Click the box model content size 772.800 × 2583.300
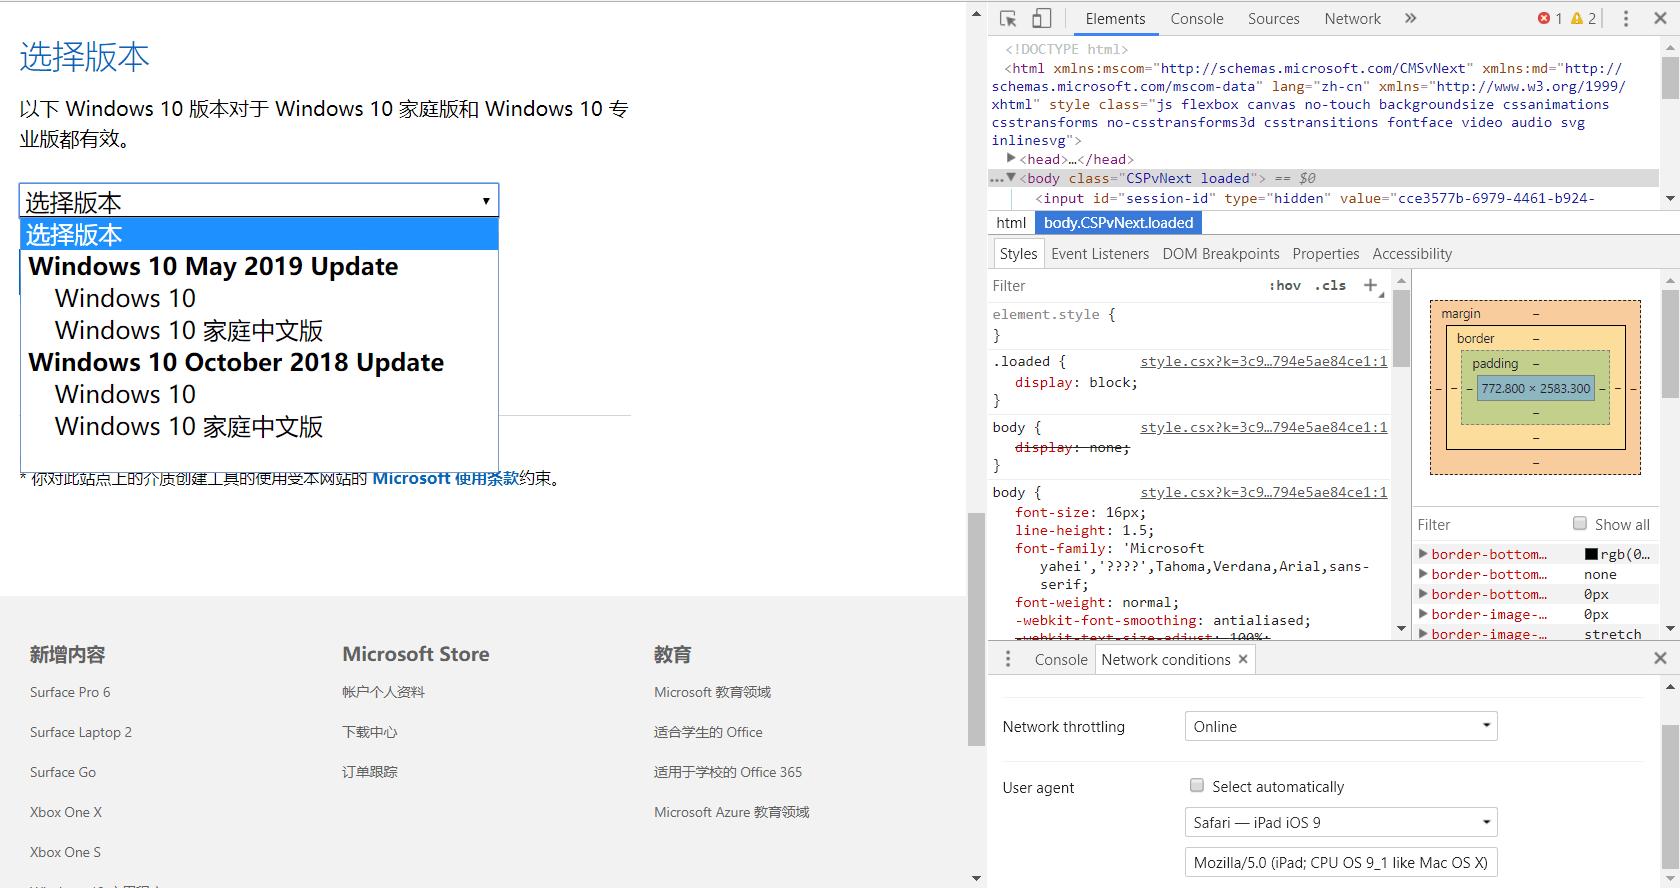Image resolution: width=1680 pixels, height=888 pixels. click(1536, 388)
